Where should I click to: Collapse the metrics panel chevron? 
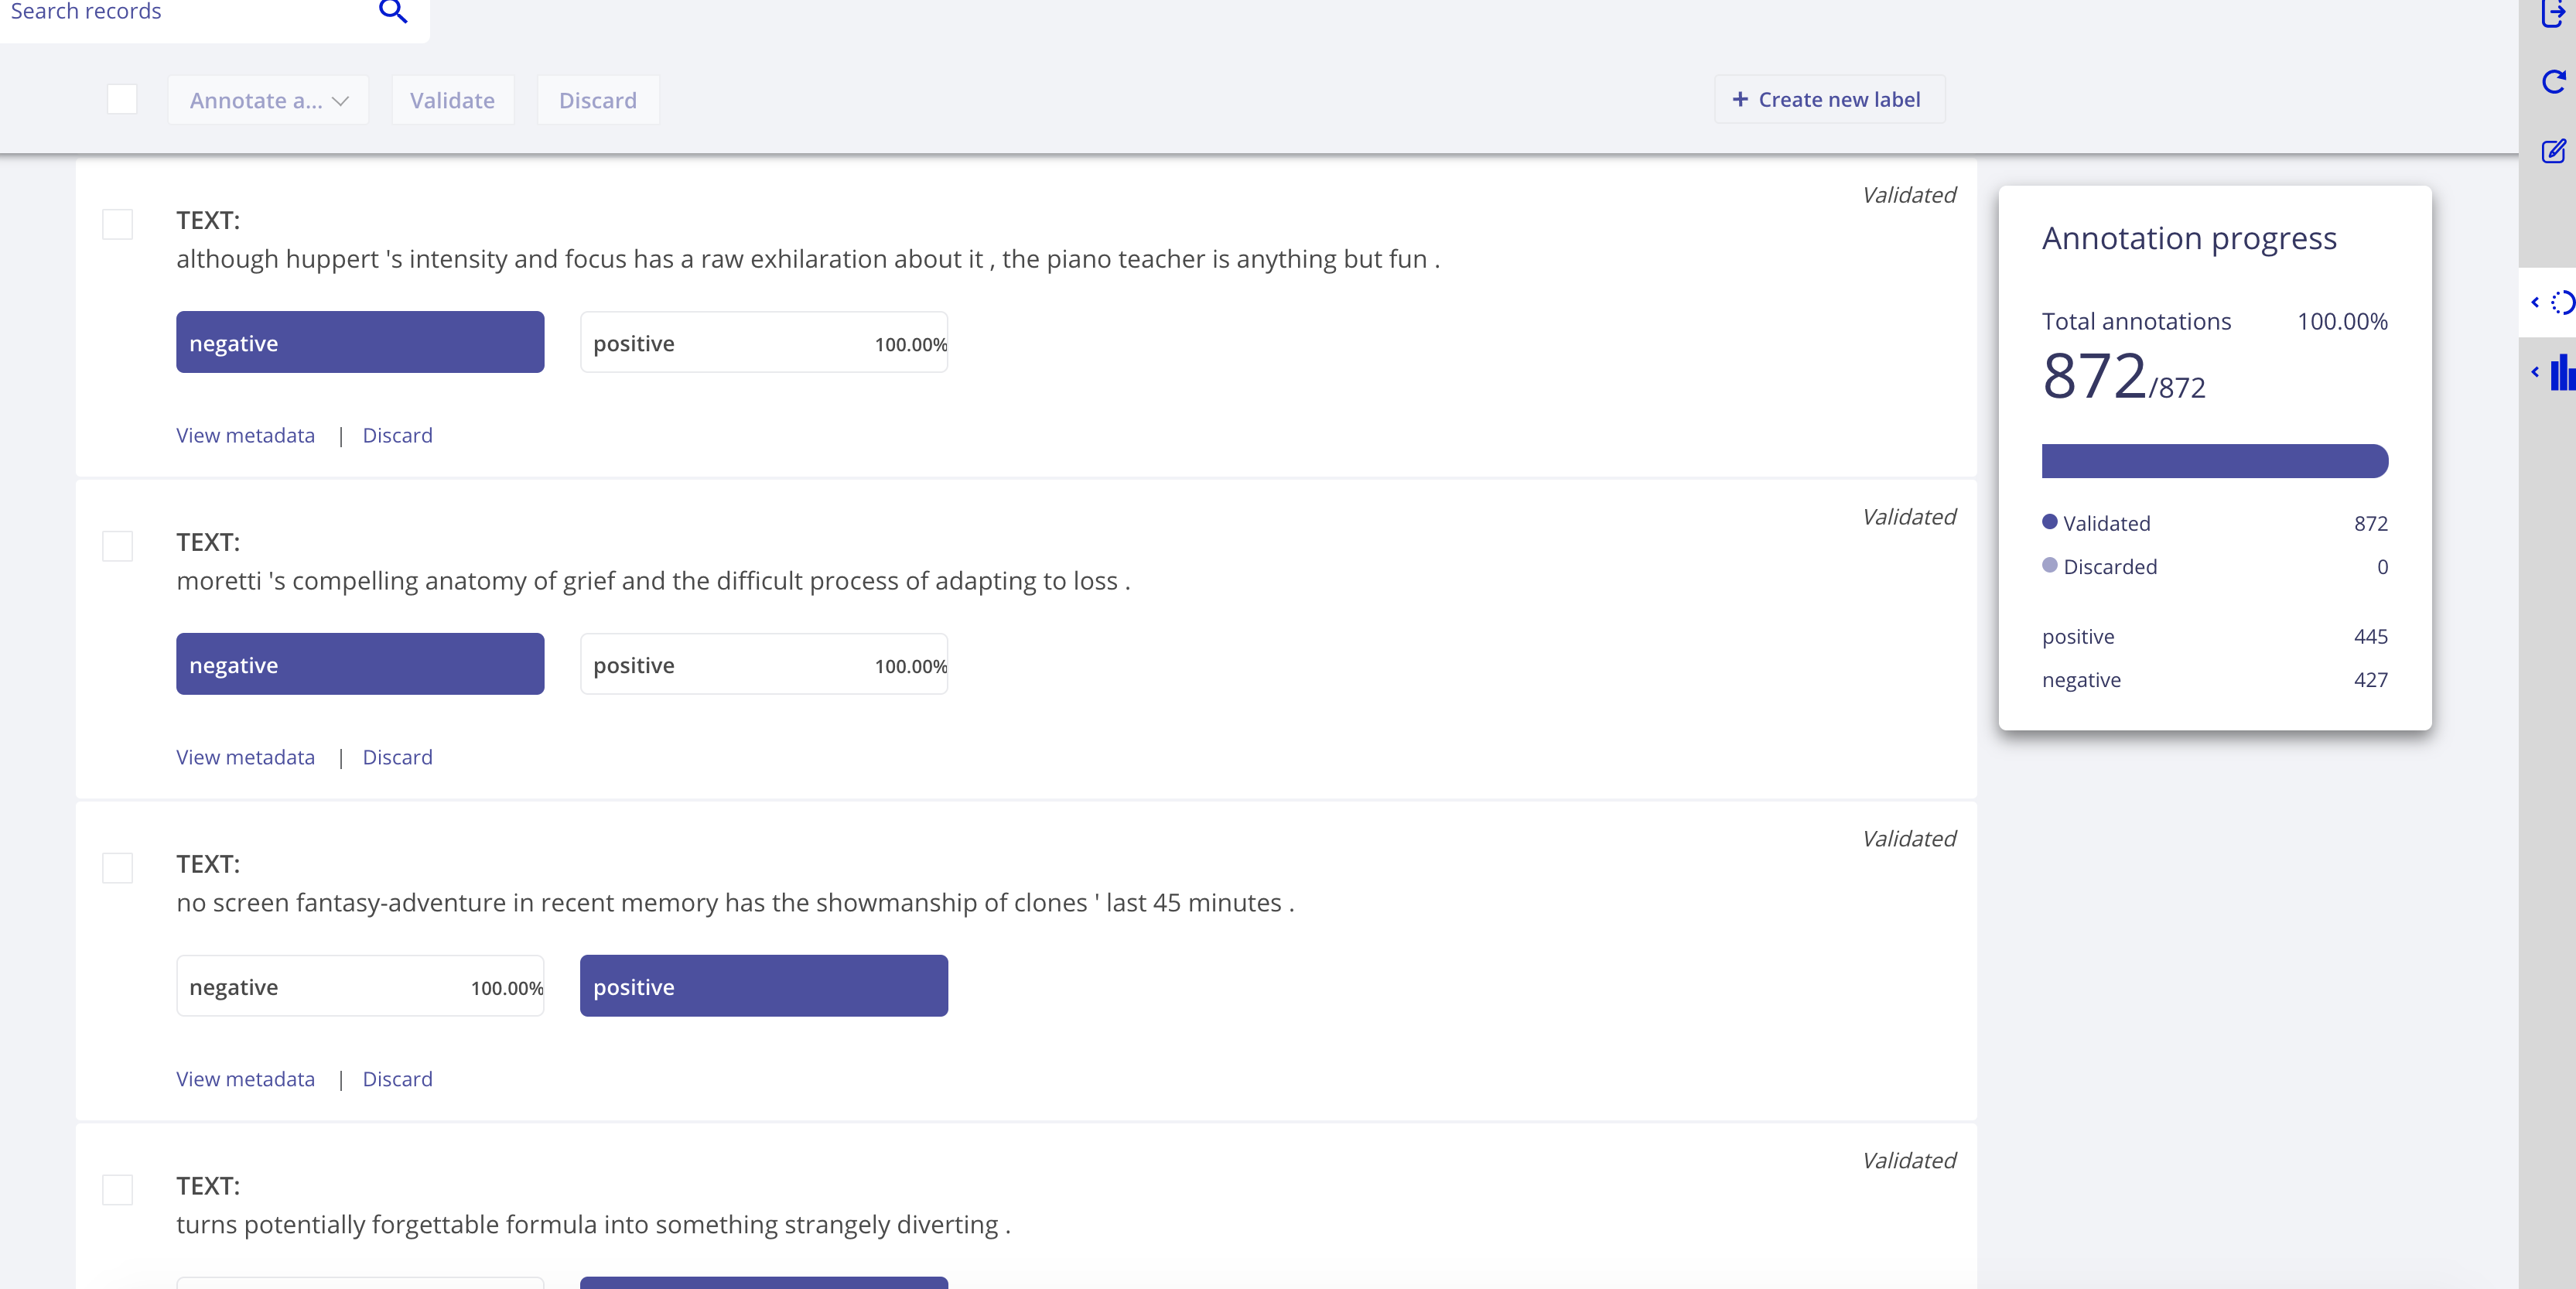coord(2535,372)
